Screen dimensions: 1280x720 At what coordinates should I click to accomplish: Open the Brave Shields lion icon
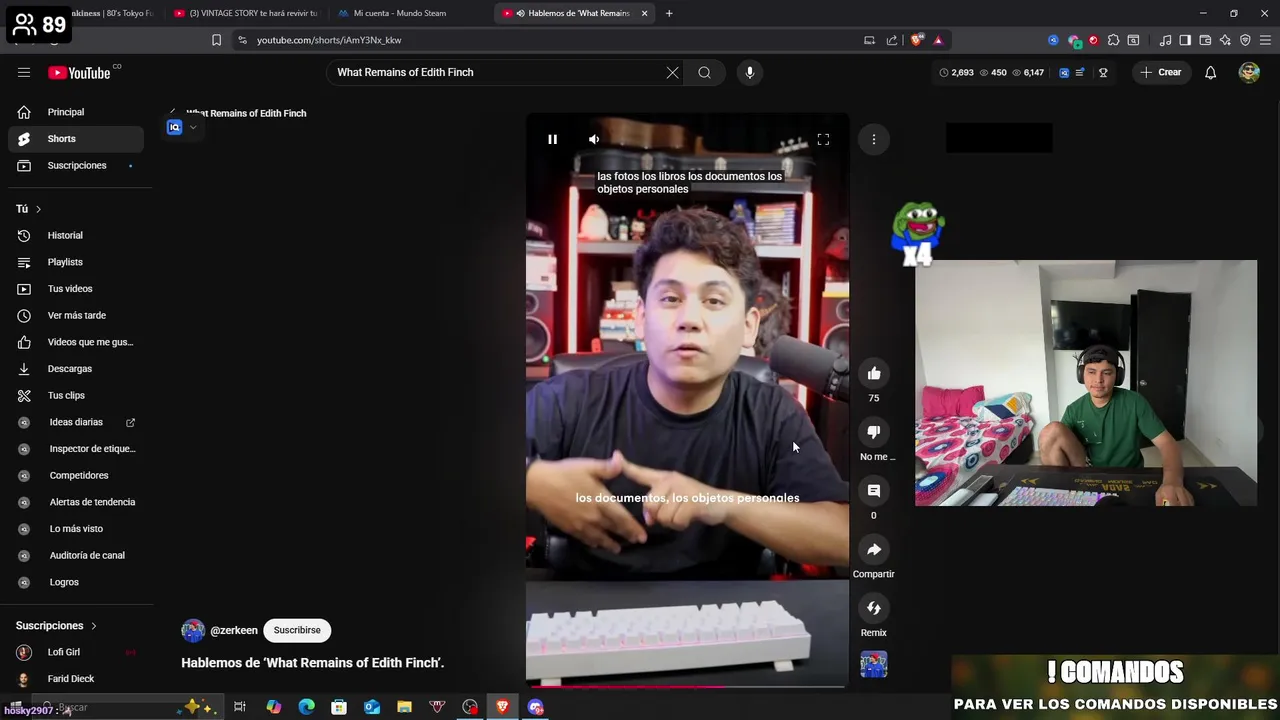point(917,40)
